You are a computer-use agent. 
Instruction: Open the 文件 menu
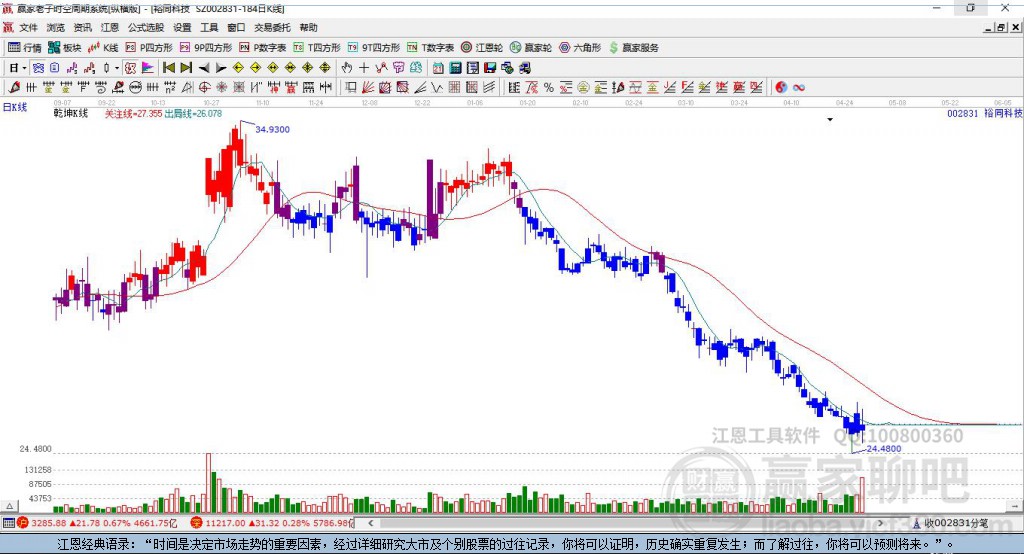28,27
